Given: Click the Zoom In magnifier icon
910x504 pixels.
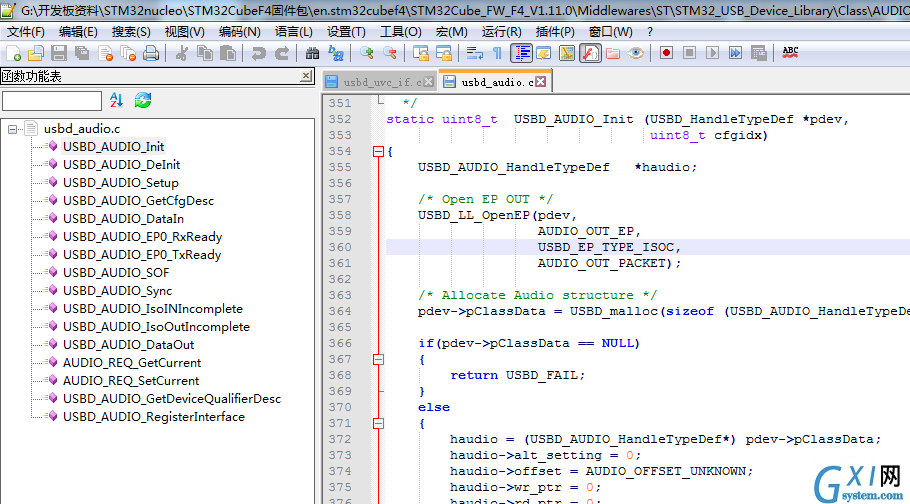Looking at the screenshot, I should pos(366,53).
